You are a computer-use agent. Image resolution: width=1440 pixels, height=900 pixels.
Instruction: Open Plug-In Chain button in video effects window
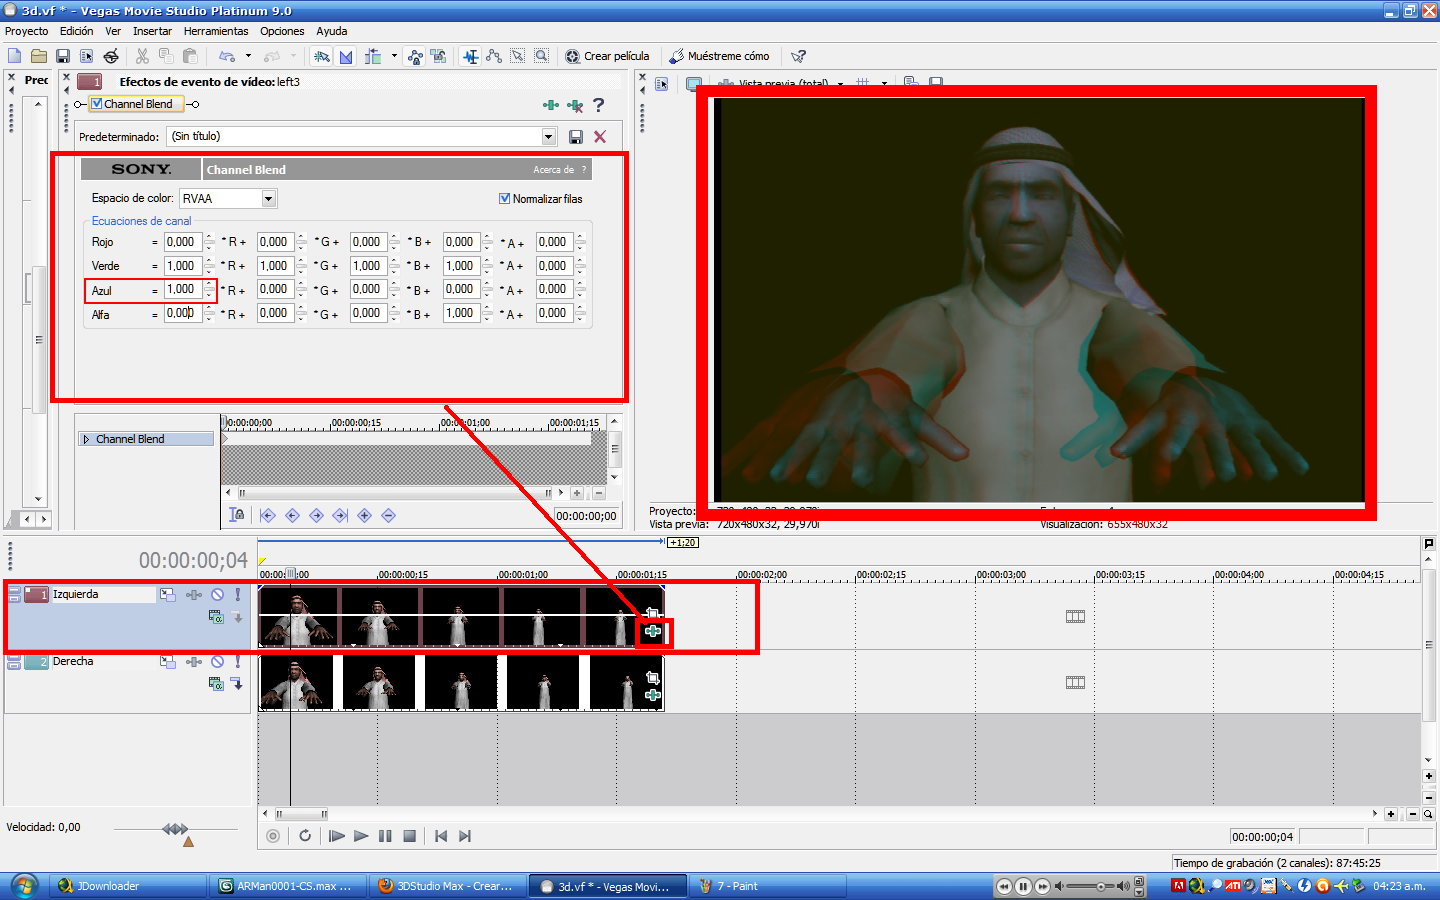(551, 105)
